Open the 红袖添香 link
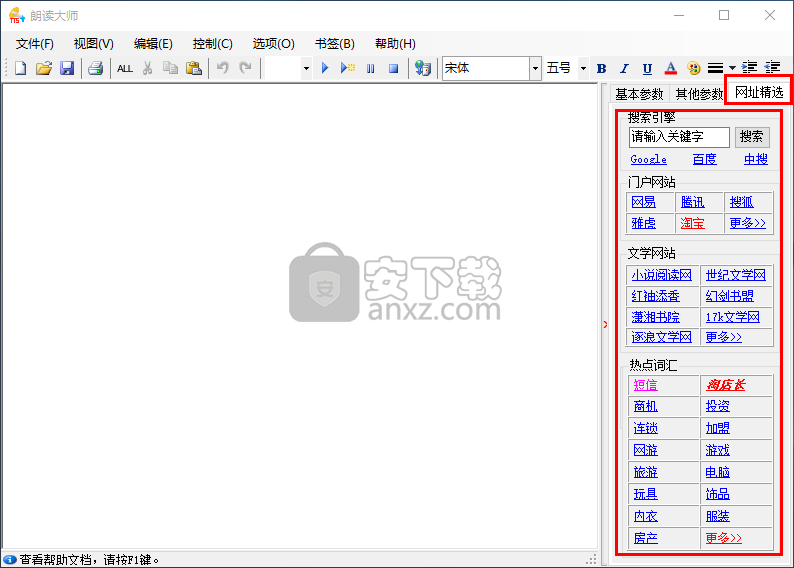 [656, 296]
